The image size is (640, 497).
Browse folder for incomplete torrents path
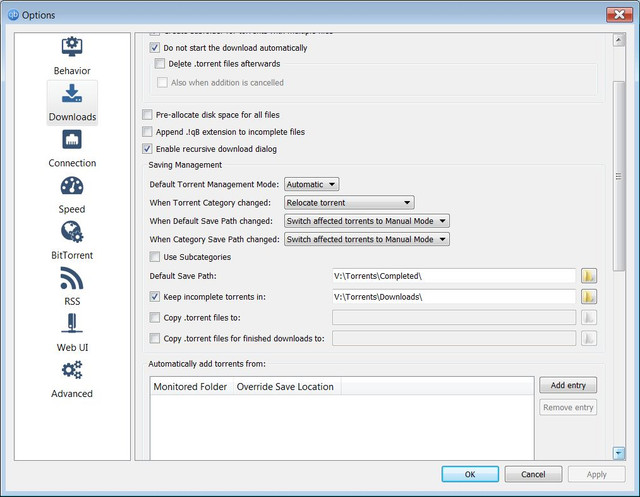point(589,297)
